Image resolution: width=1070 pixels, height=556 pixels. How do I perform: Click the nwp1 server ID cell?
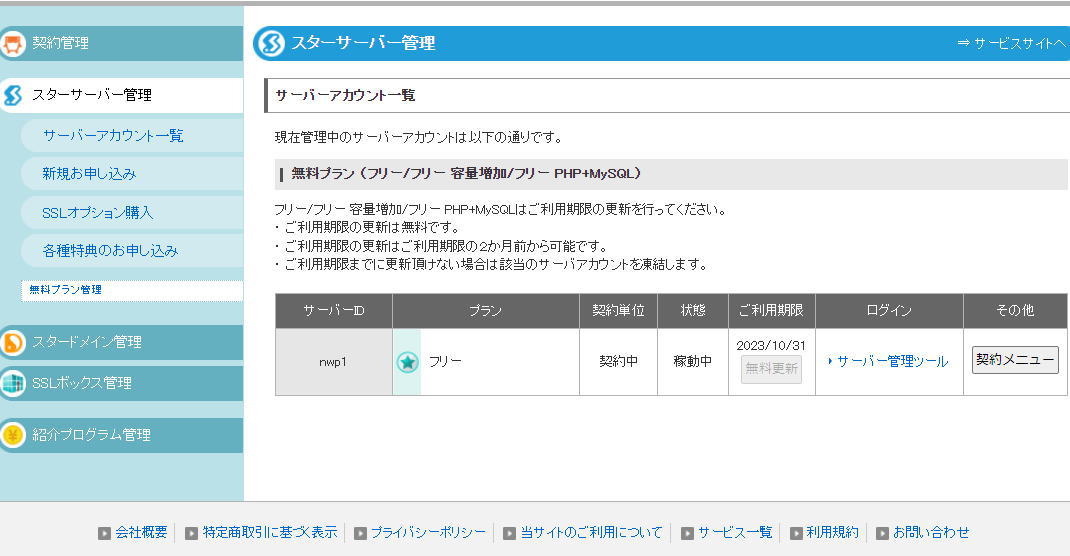pyautogui.click(x=334, y=362)
